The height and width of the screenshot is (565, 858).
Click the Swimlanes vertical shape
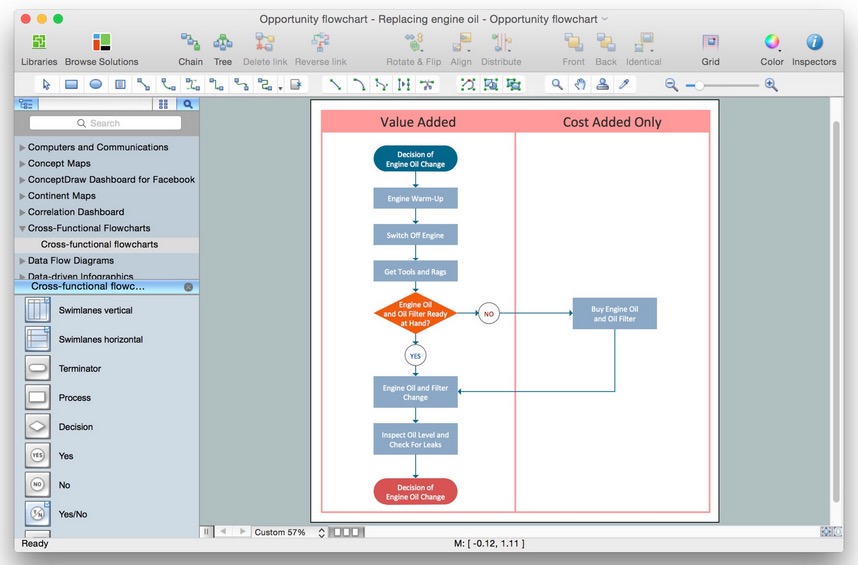point(38,311)
